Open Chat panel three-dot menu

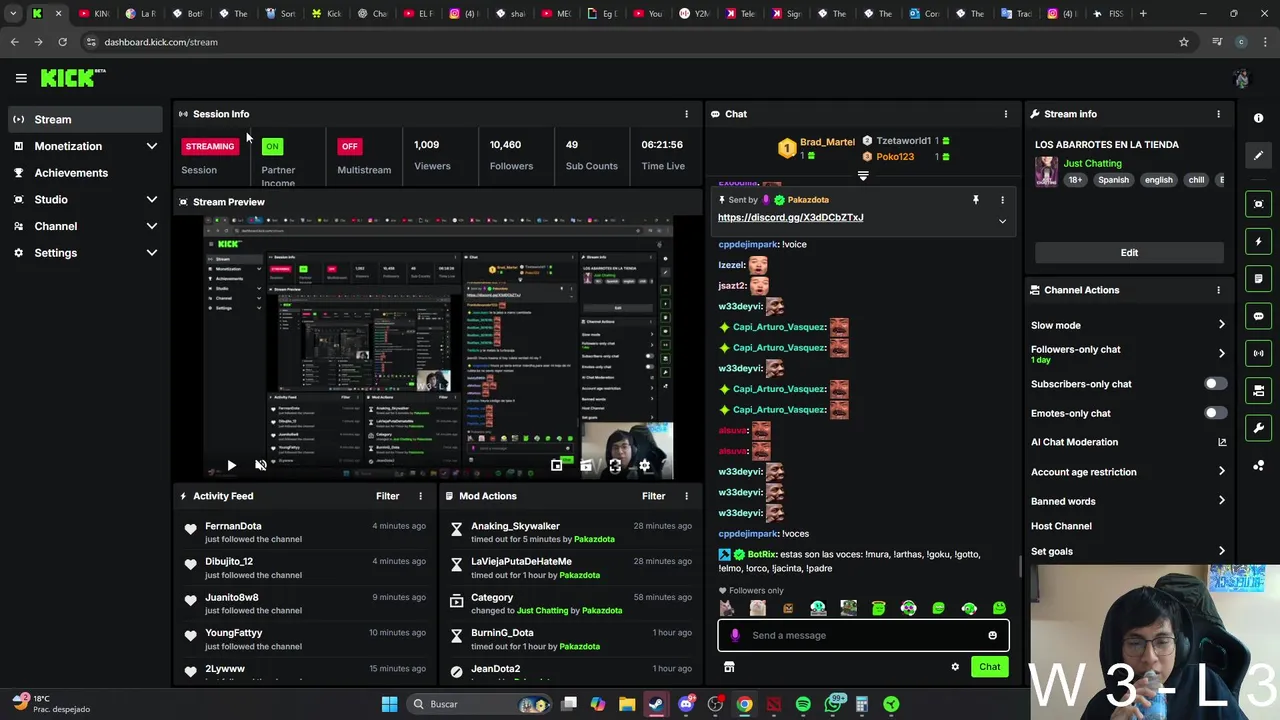[1006, 114]
